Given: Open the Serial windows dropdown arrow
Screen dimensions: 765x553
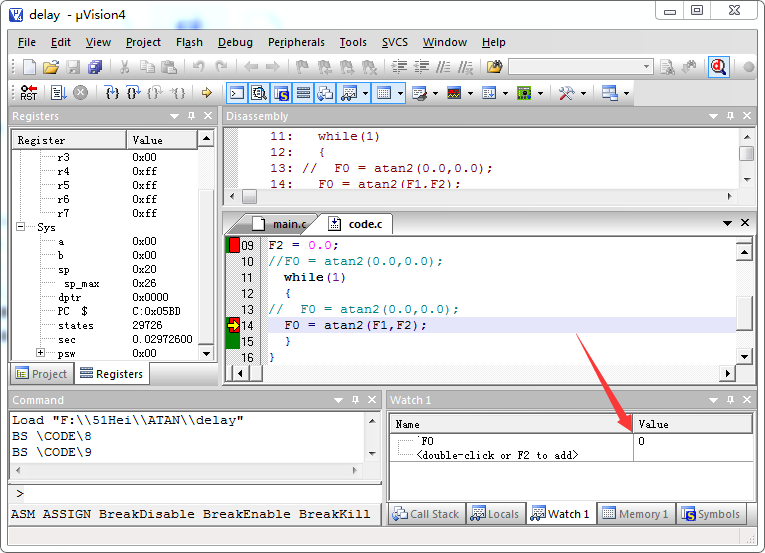Looking at the screenshot, I should tap(435, 93).
